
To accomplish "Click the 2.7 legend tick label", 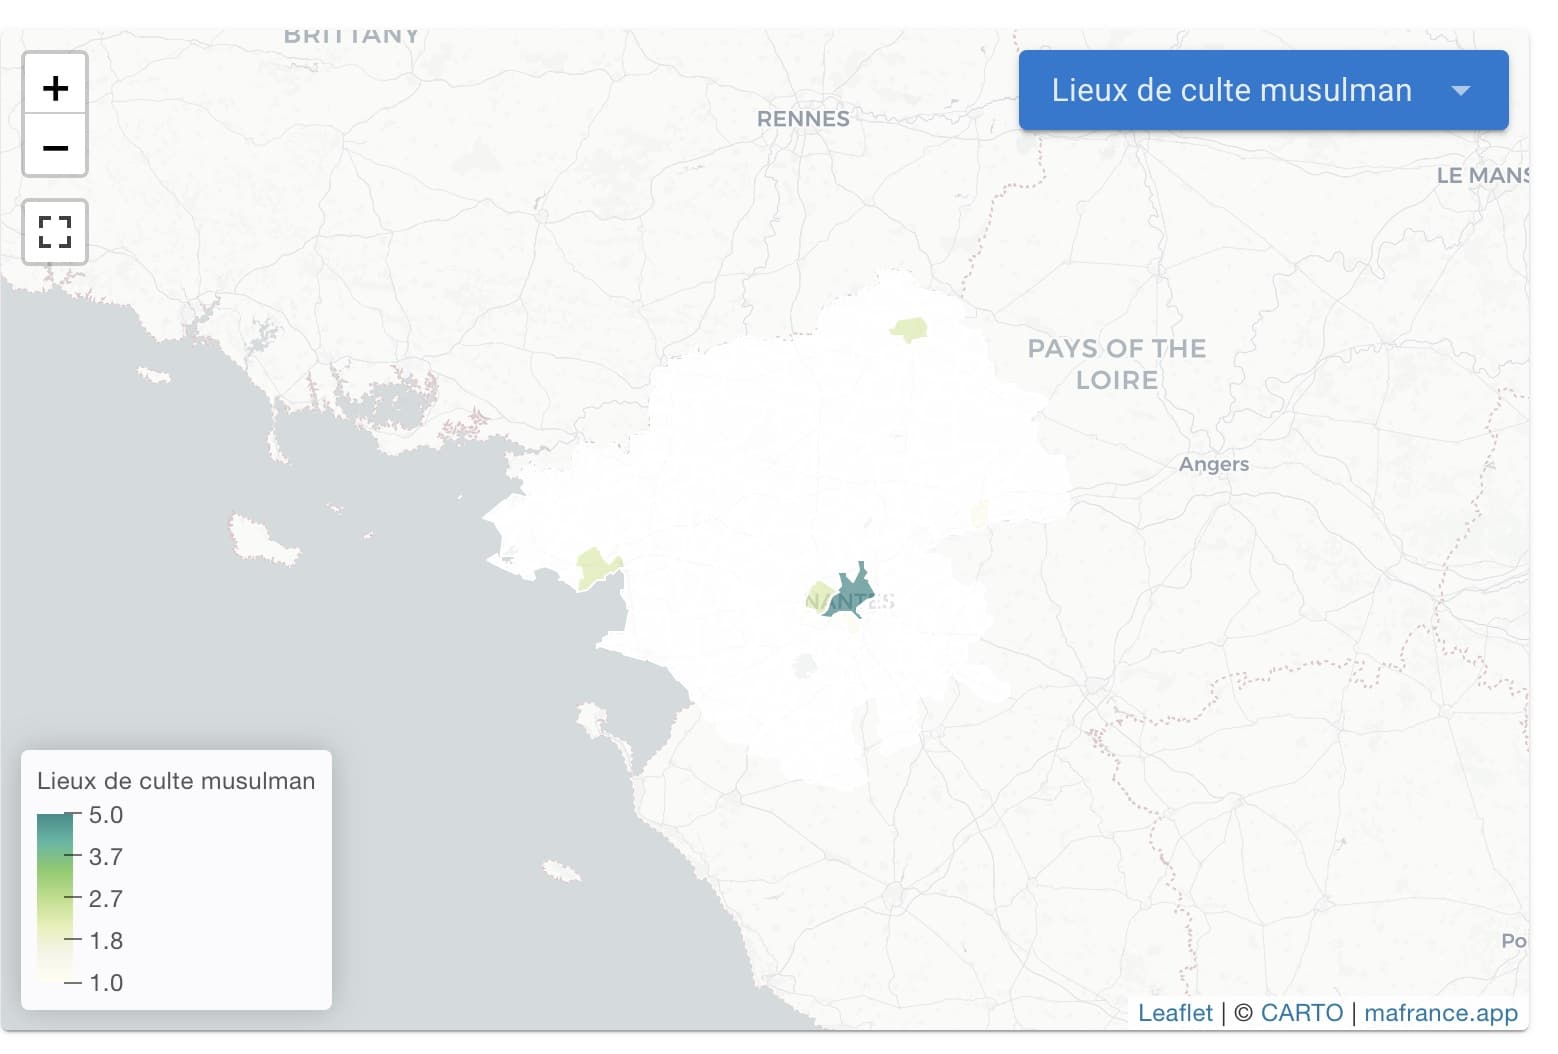I will tap(105, 899).
